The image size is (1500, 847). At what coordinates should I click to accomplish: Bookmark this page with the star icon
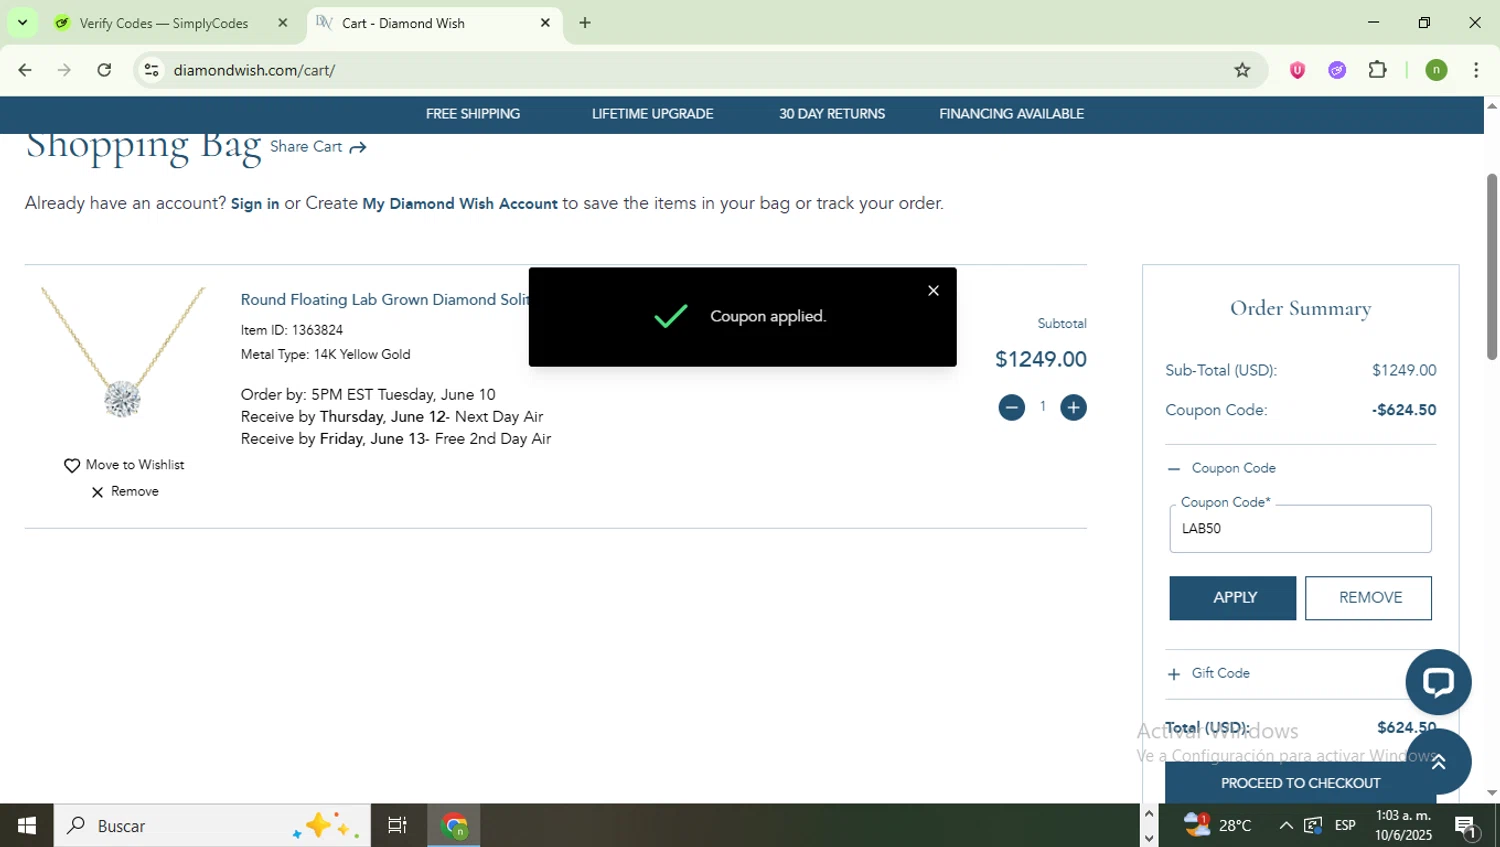pyautogui.click(x=1242, y=70)
